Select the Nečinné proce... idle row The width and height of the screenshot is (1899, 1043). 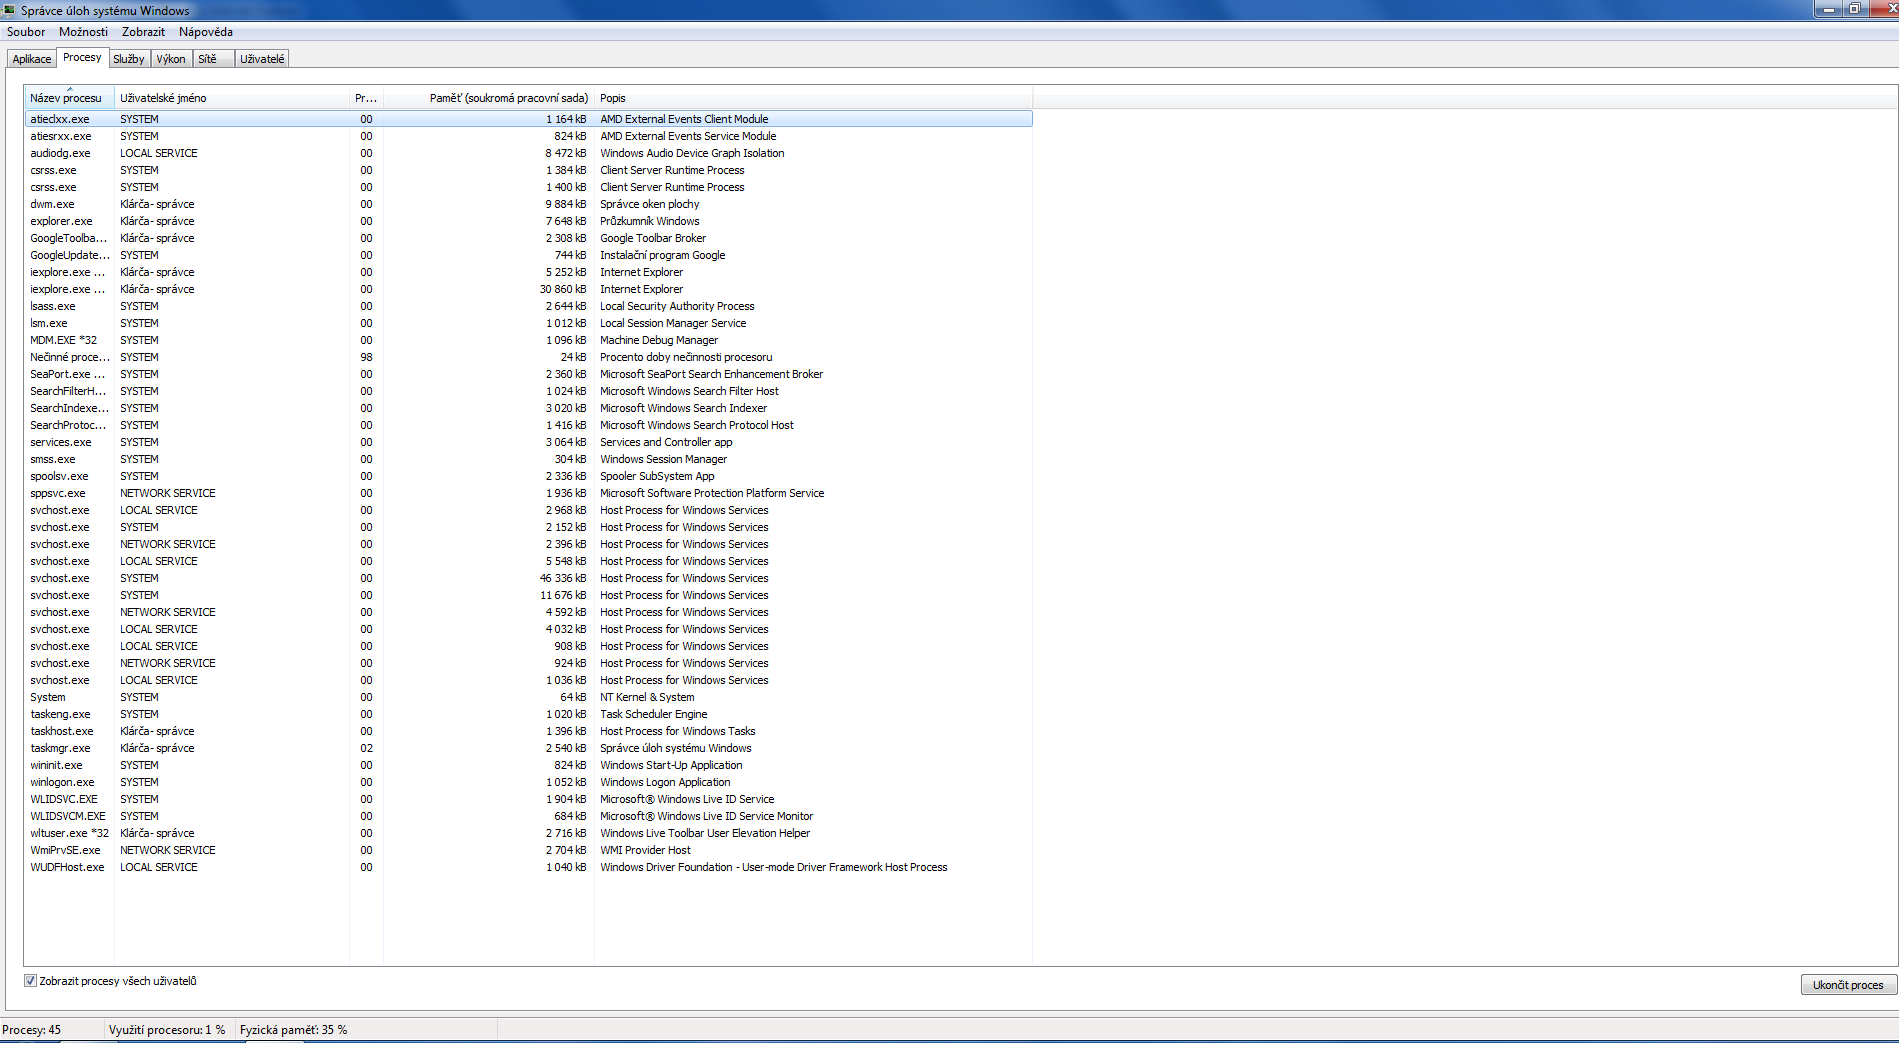528,357
